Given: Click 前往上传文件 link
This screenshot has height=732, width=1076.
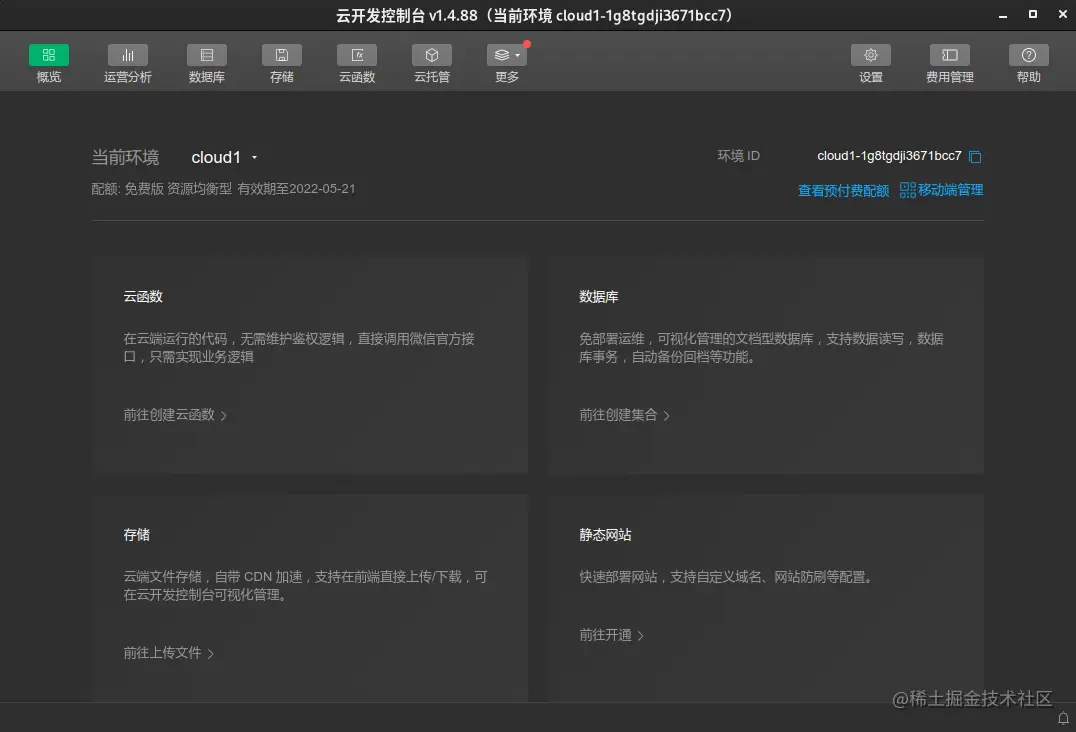Looking at the screenshot, I should [169, 652].
